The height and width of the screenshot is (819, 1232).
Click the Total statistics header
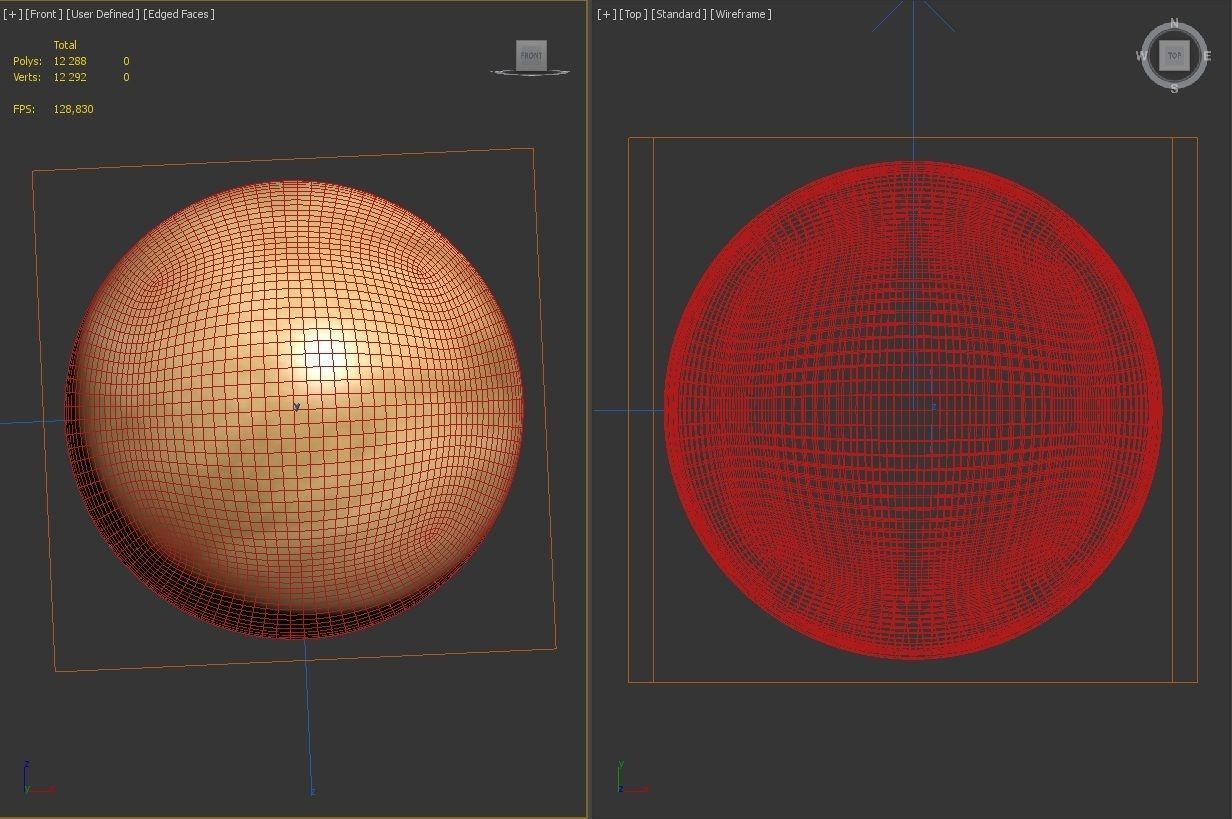tap(65, 45)
